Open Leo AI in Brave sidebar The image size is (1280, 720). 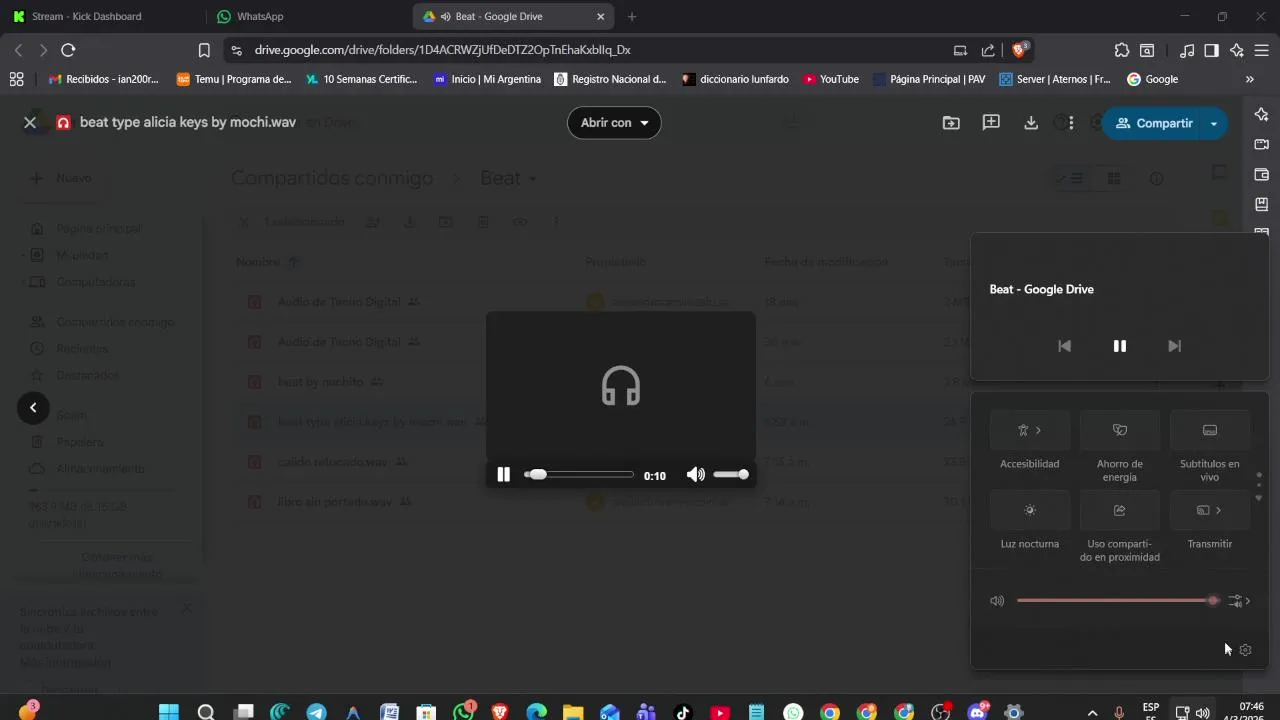1262,114
